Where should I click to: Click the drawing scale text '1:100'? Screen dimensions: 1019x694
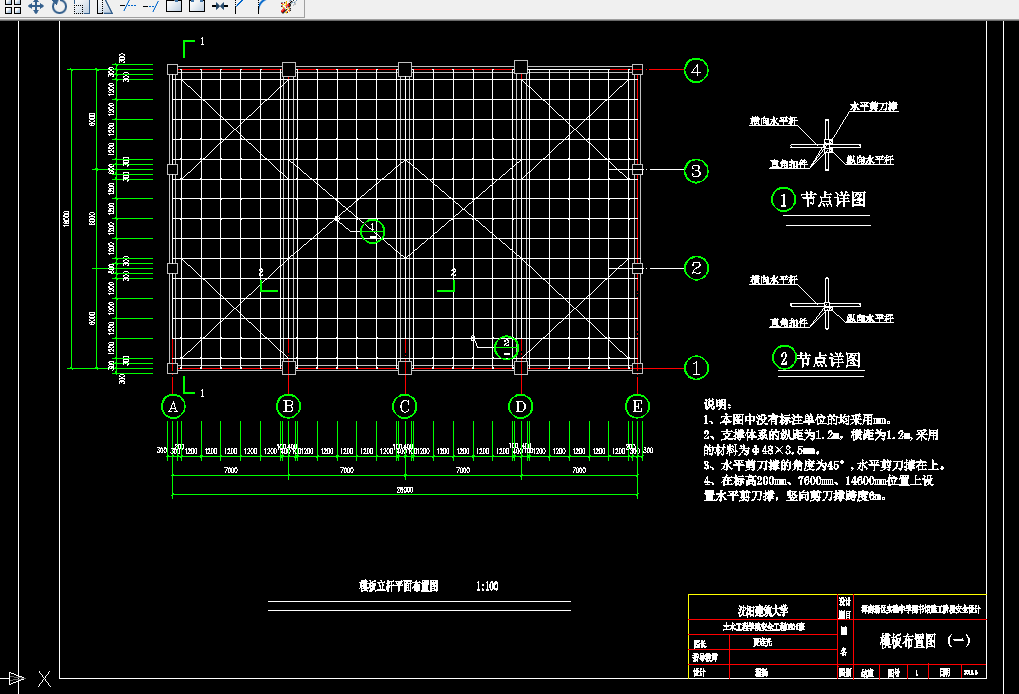pos(487,586)
